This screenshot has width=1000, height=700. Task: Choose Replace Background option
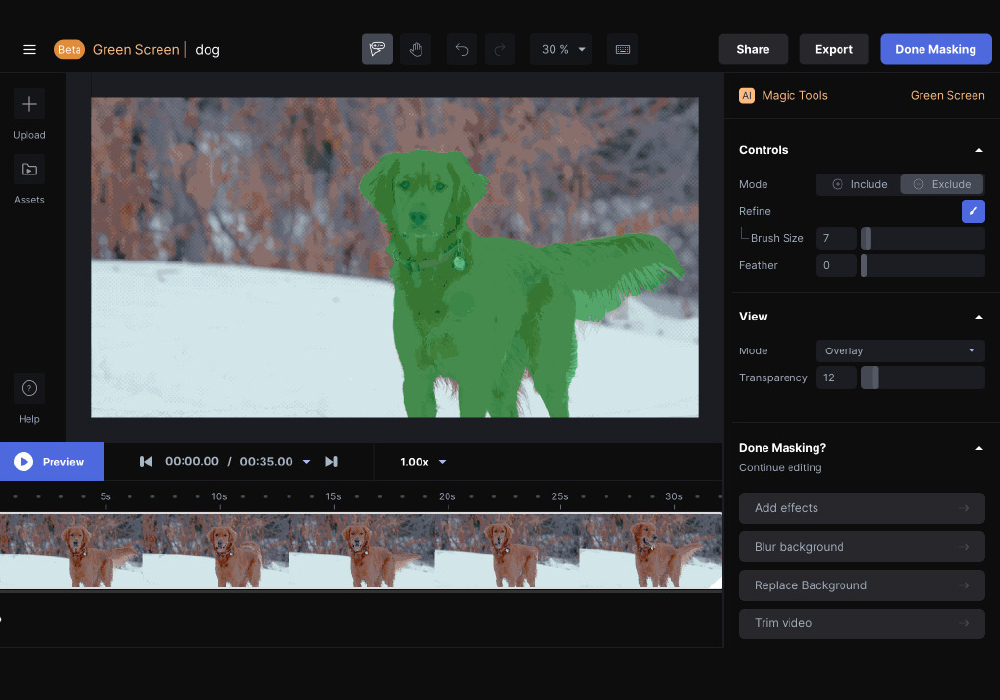coord(861,585)
